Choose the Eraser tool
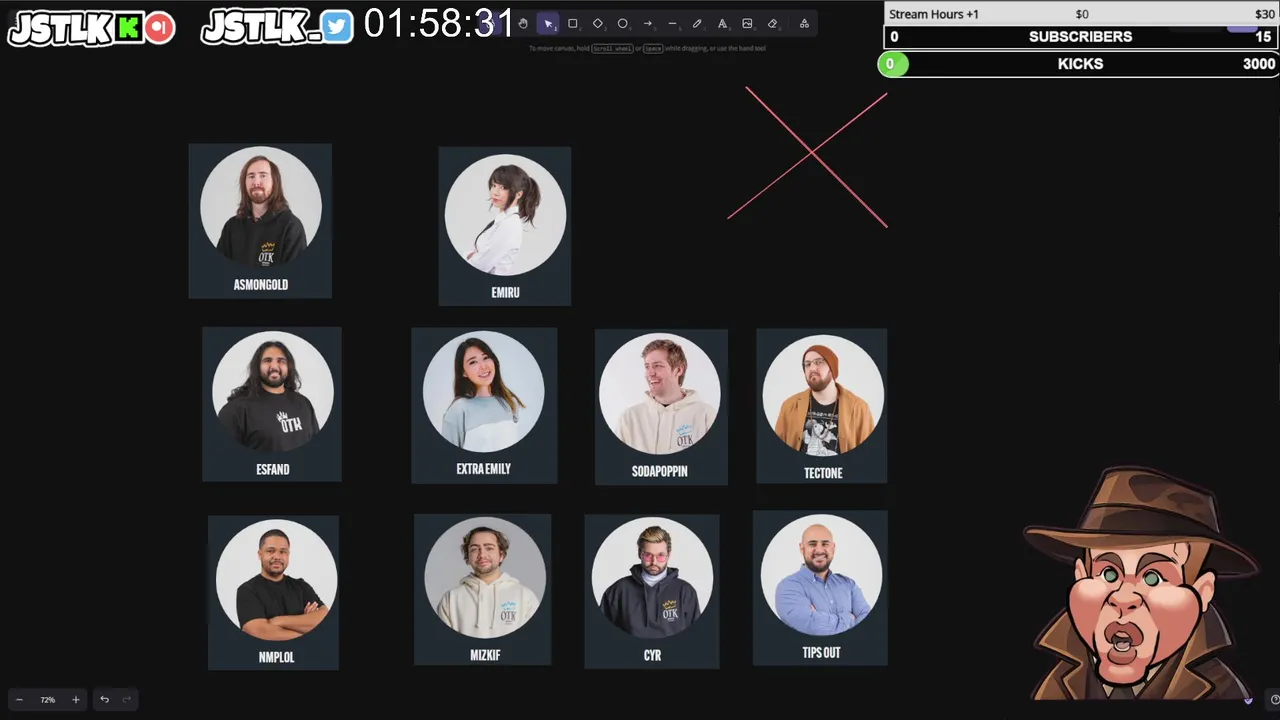Screen dimensions: 1280x720 (x=772, y=24)
